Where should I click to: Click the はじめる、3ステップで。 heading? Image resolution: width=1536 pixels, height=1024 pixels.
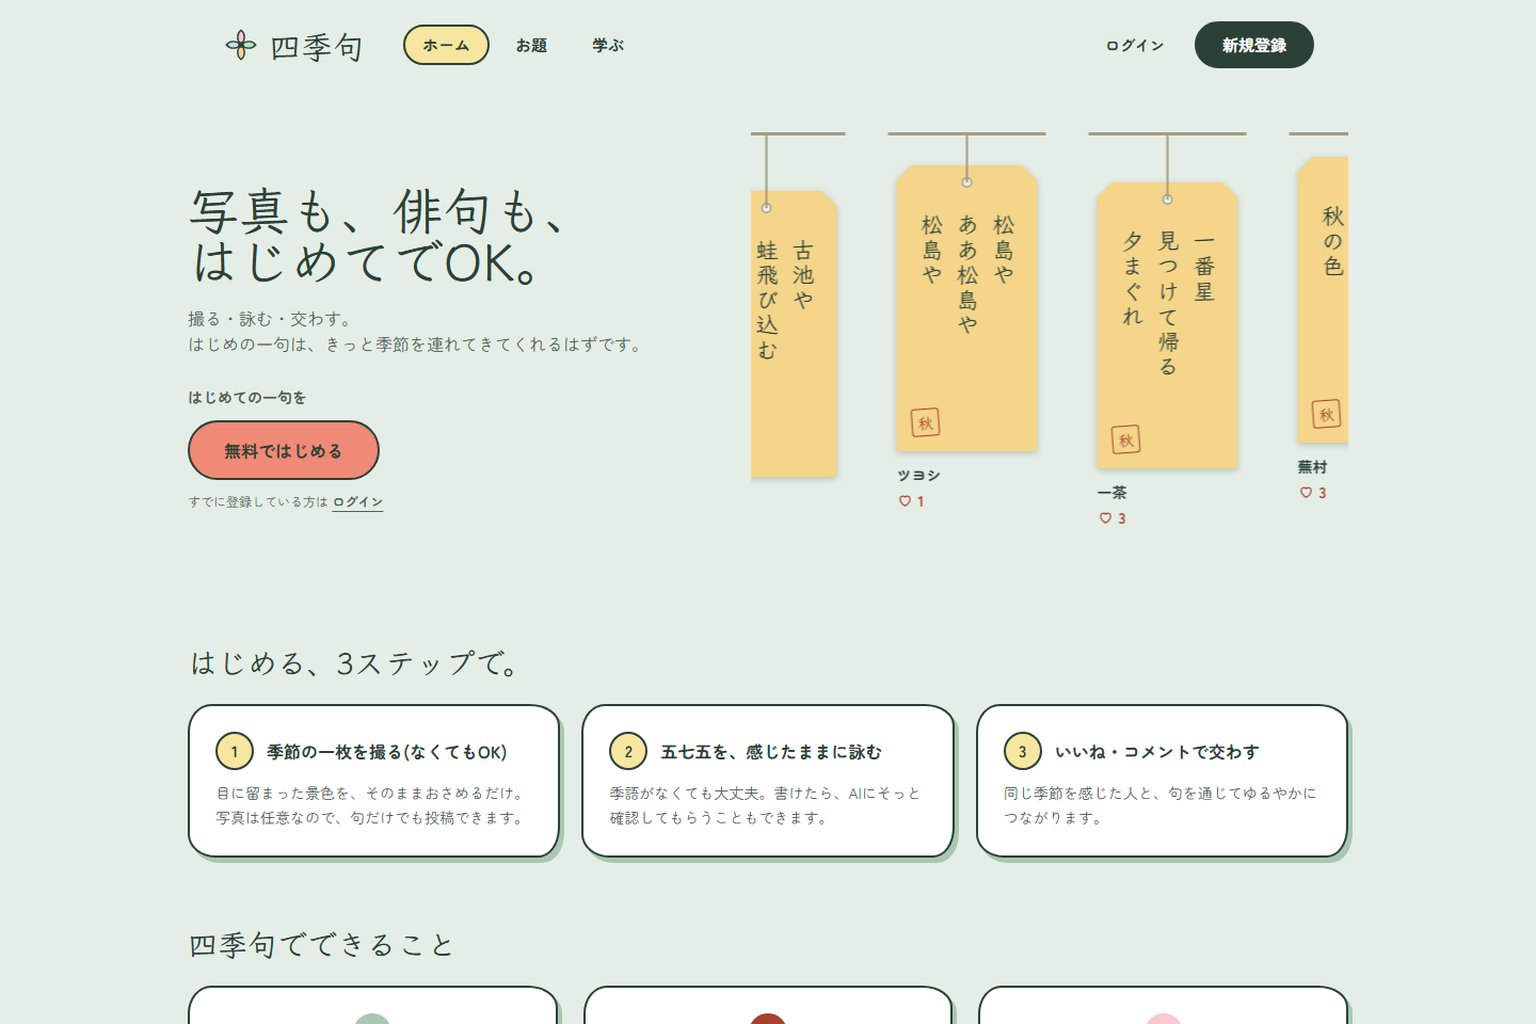pyautogui.click(x=355, y=663)
